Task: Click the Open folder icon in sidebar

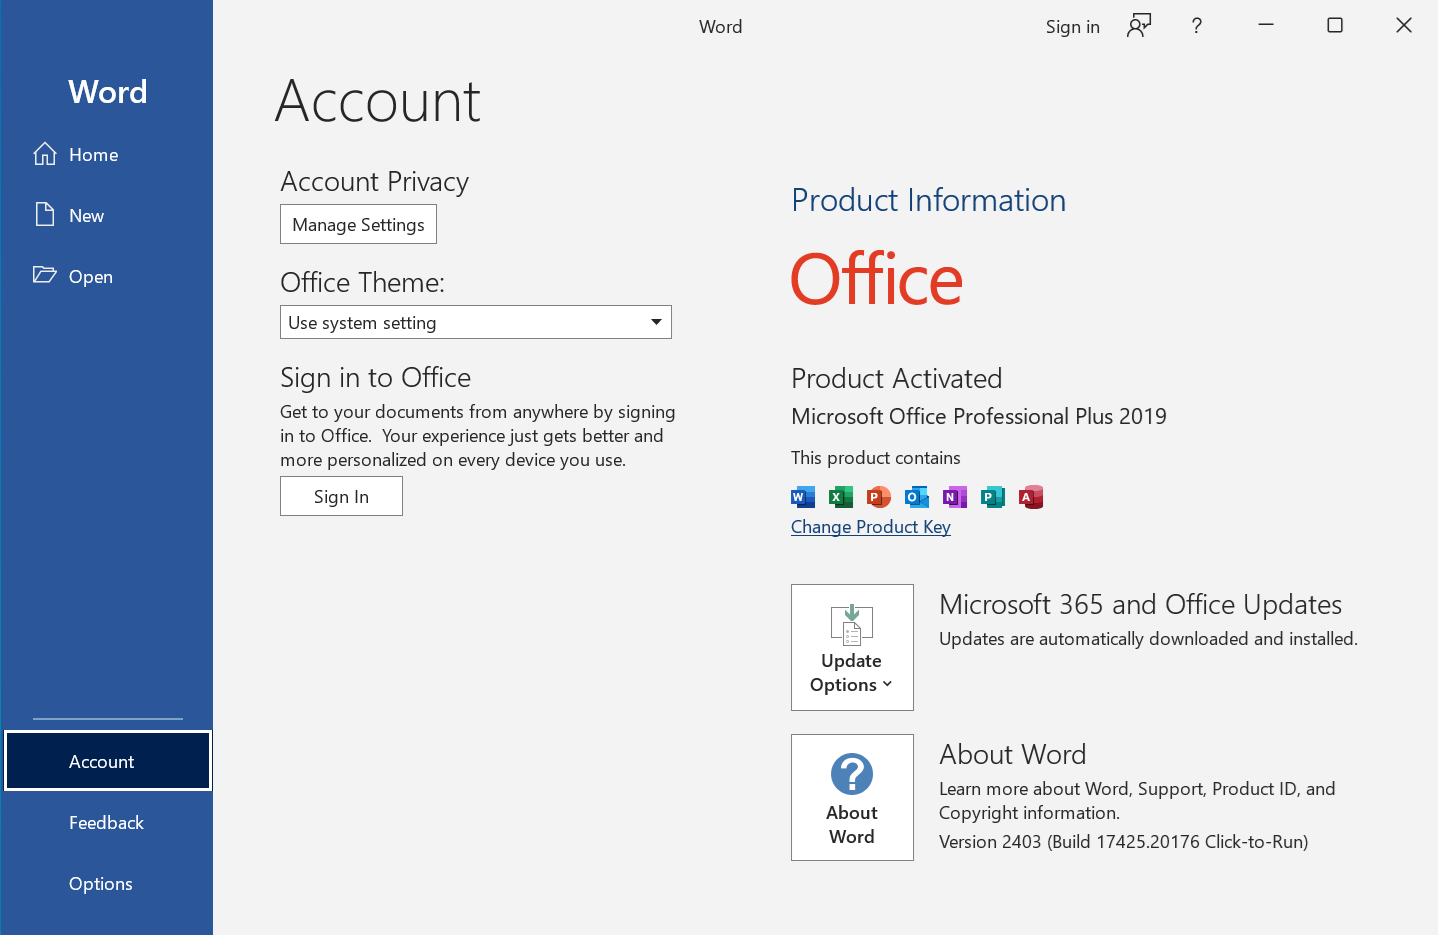Action: pos(45,275)
